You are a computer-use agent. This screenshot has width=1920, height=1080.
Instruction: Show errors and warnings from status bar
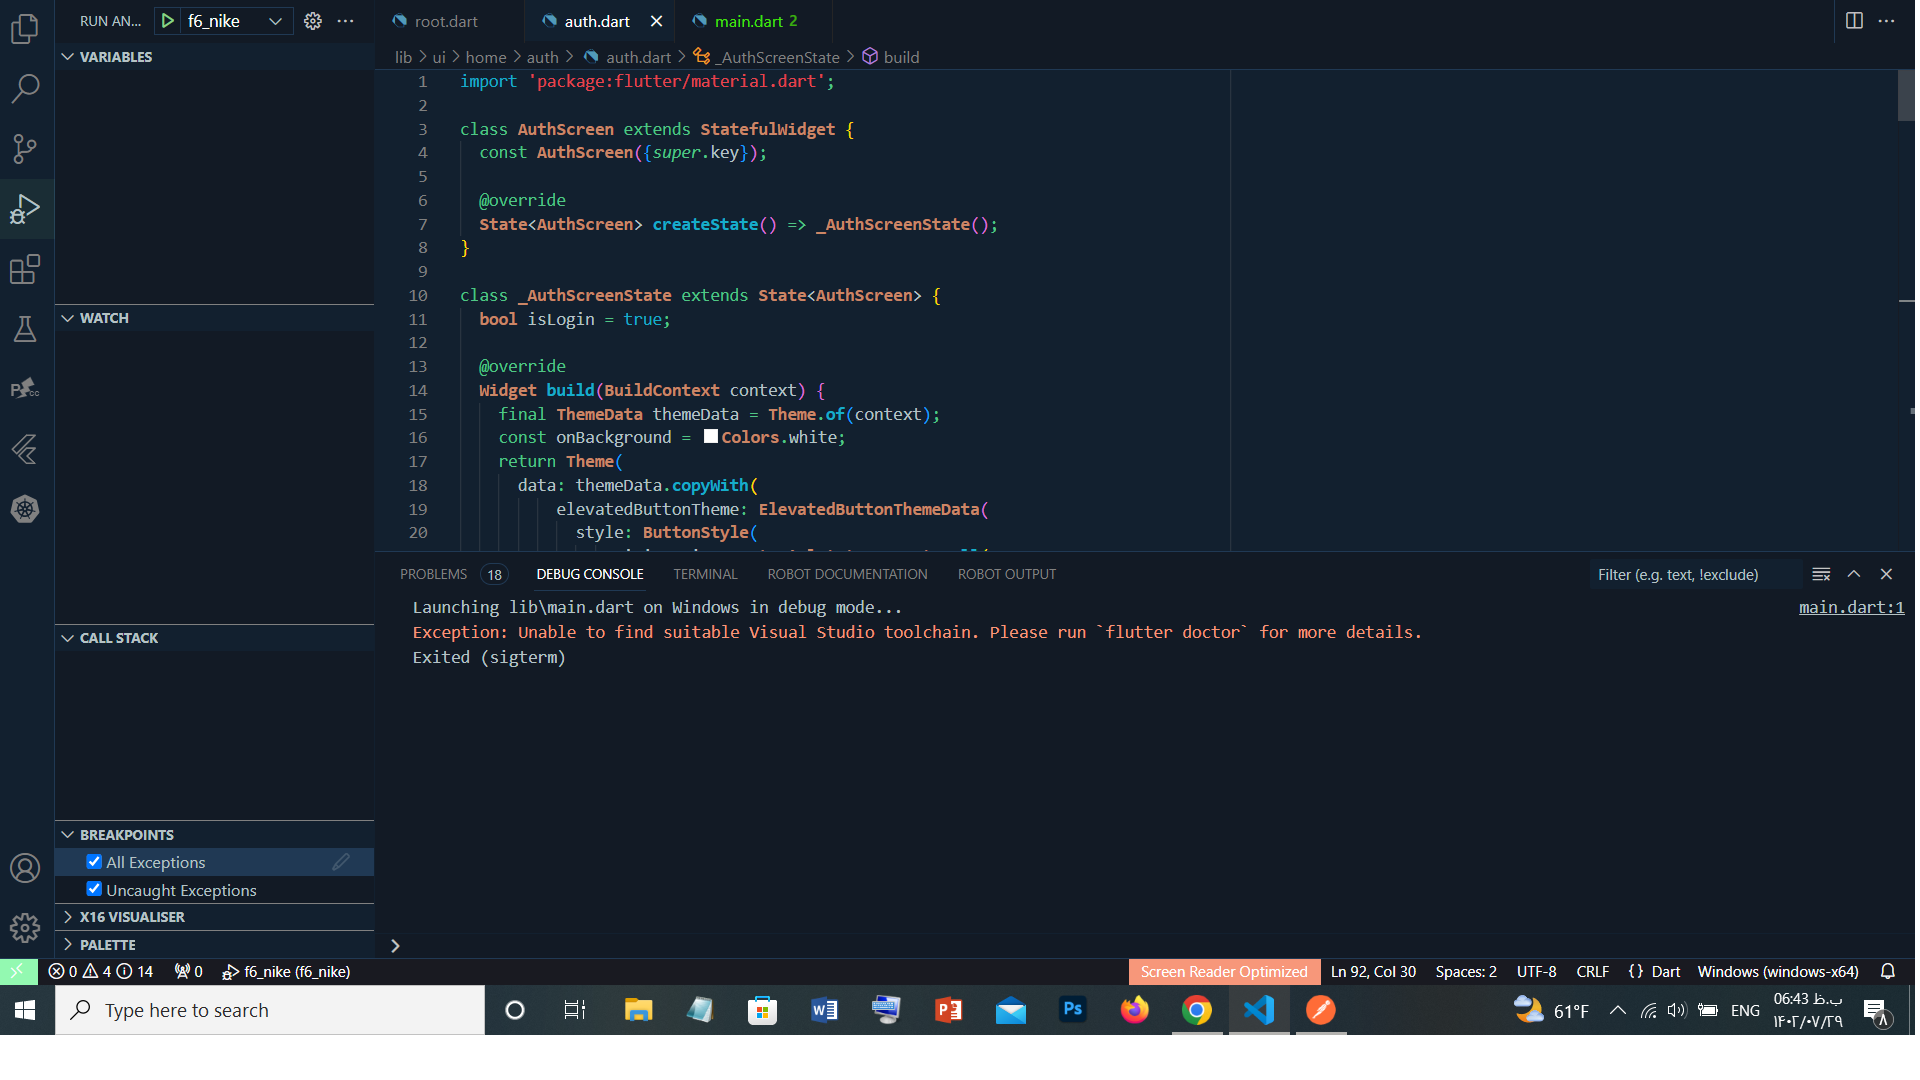tap(101, 972)
